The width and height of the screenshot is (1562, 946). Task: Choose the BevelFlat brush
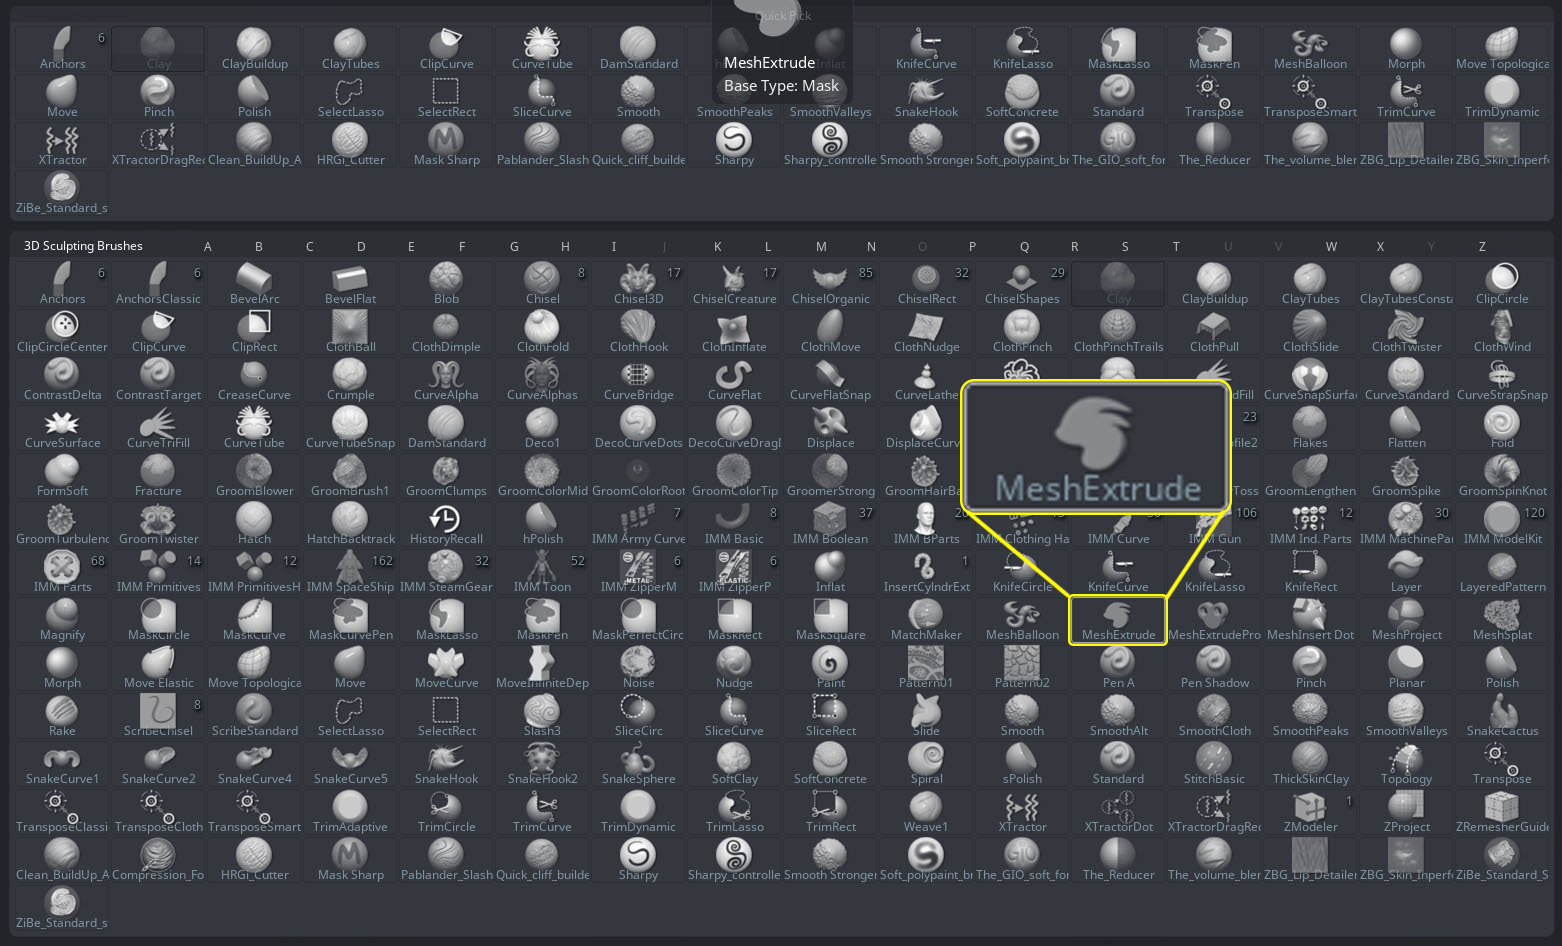350,285
